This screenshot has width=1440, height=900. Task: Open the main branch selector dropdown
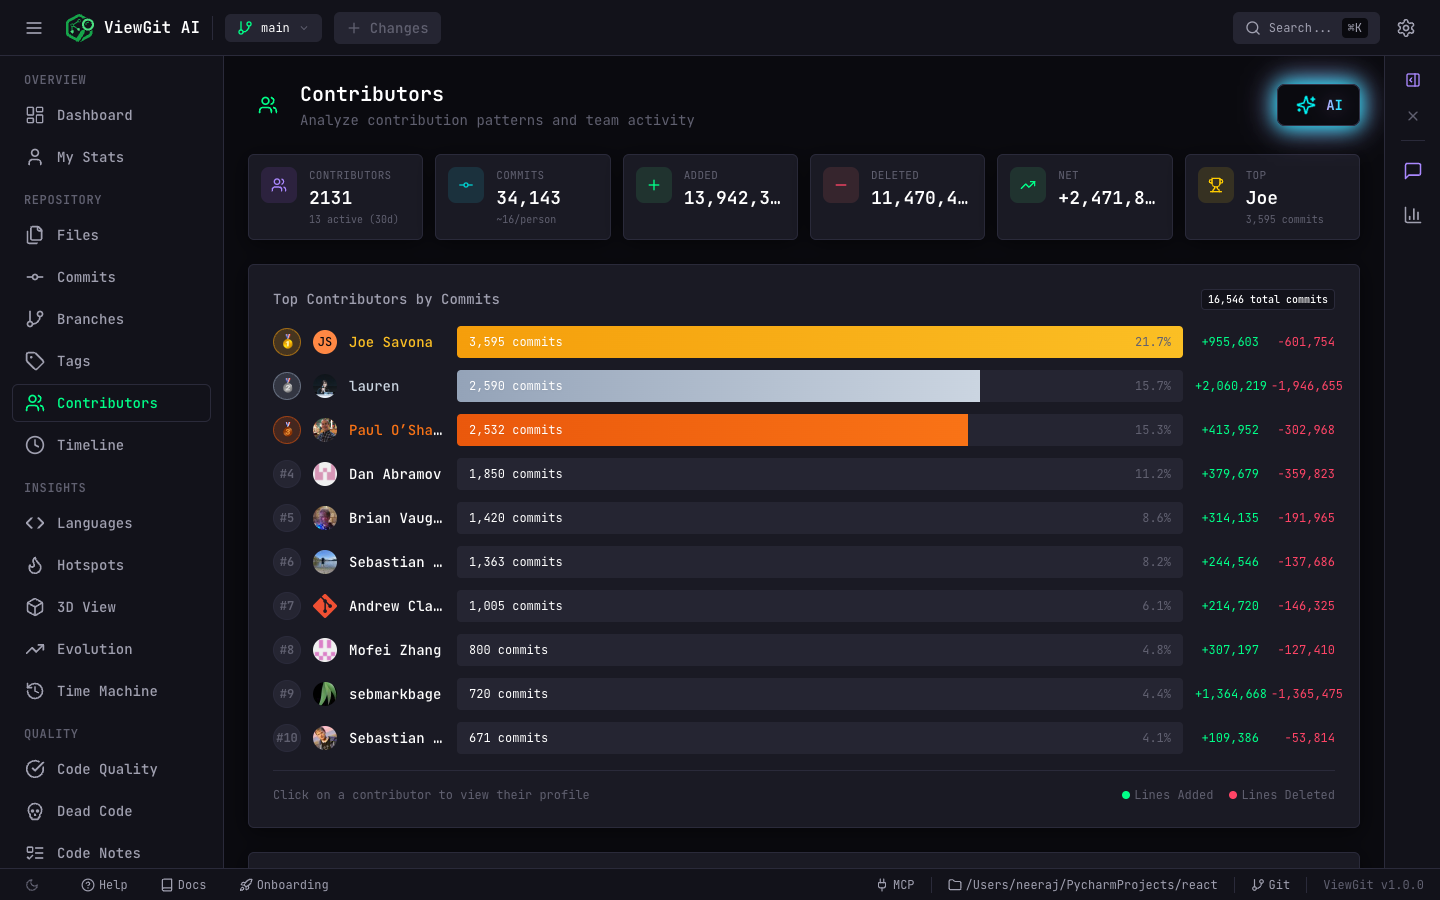click(273, 28)
